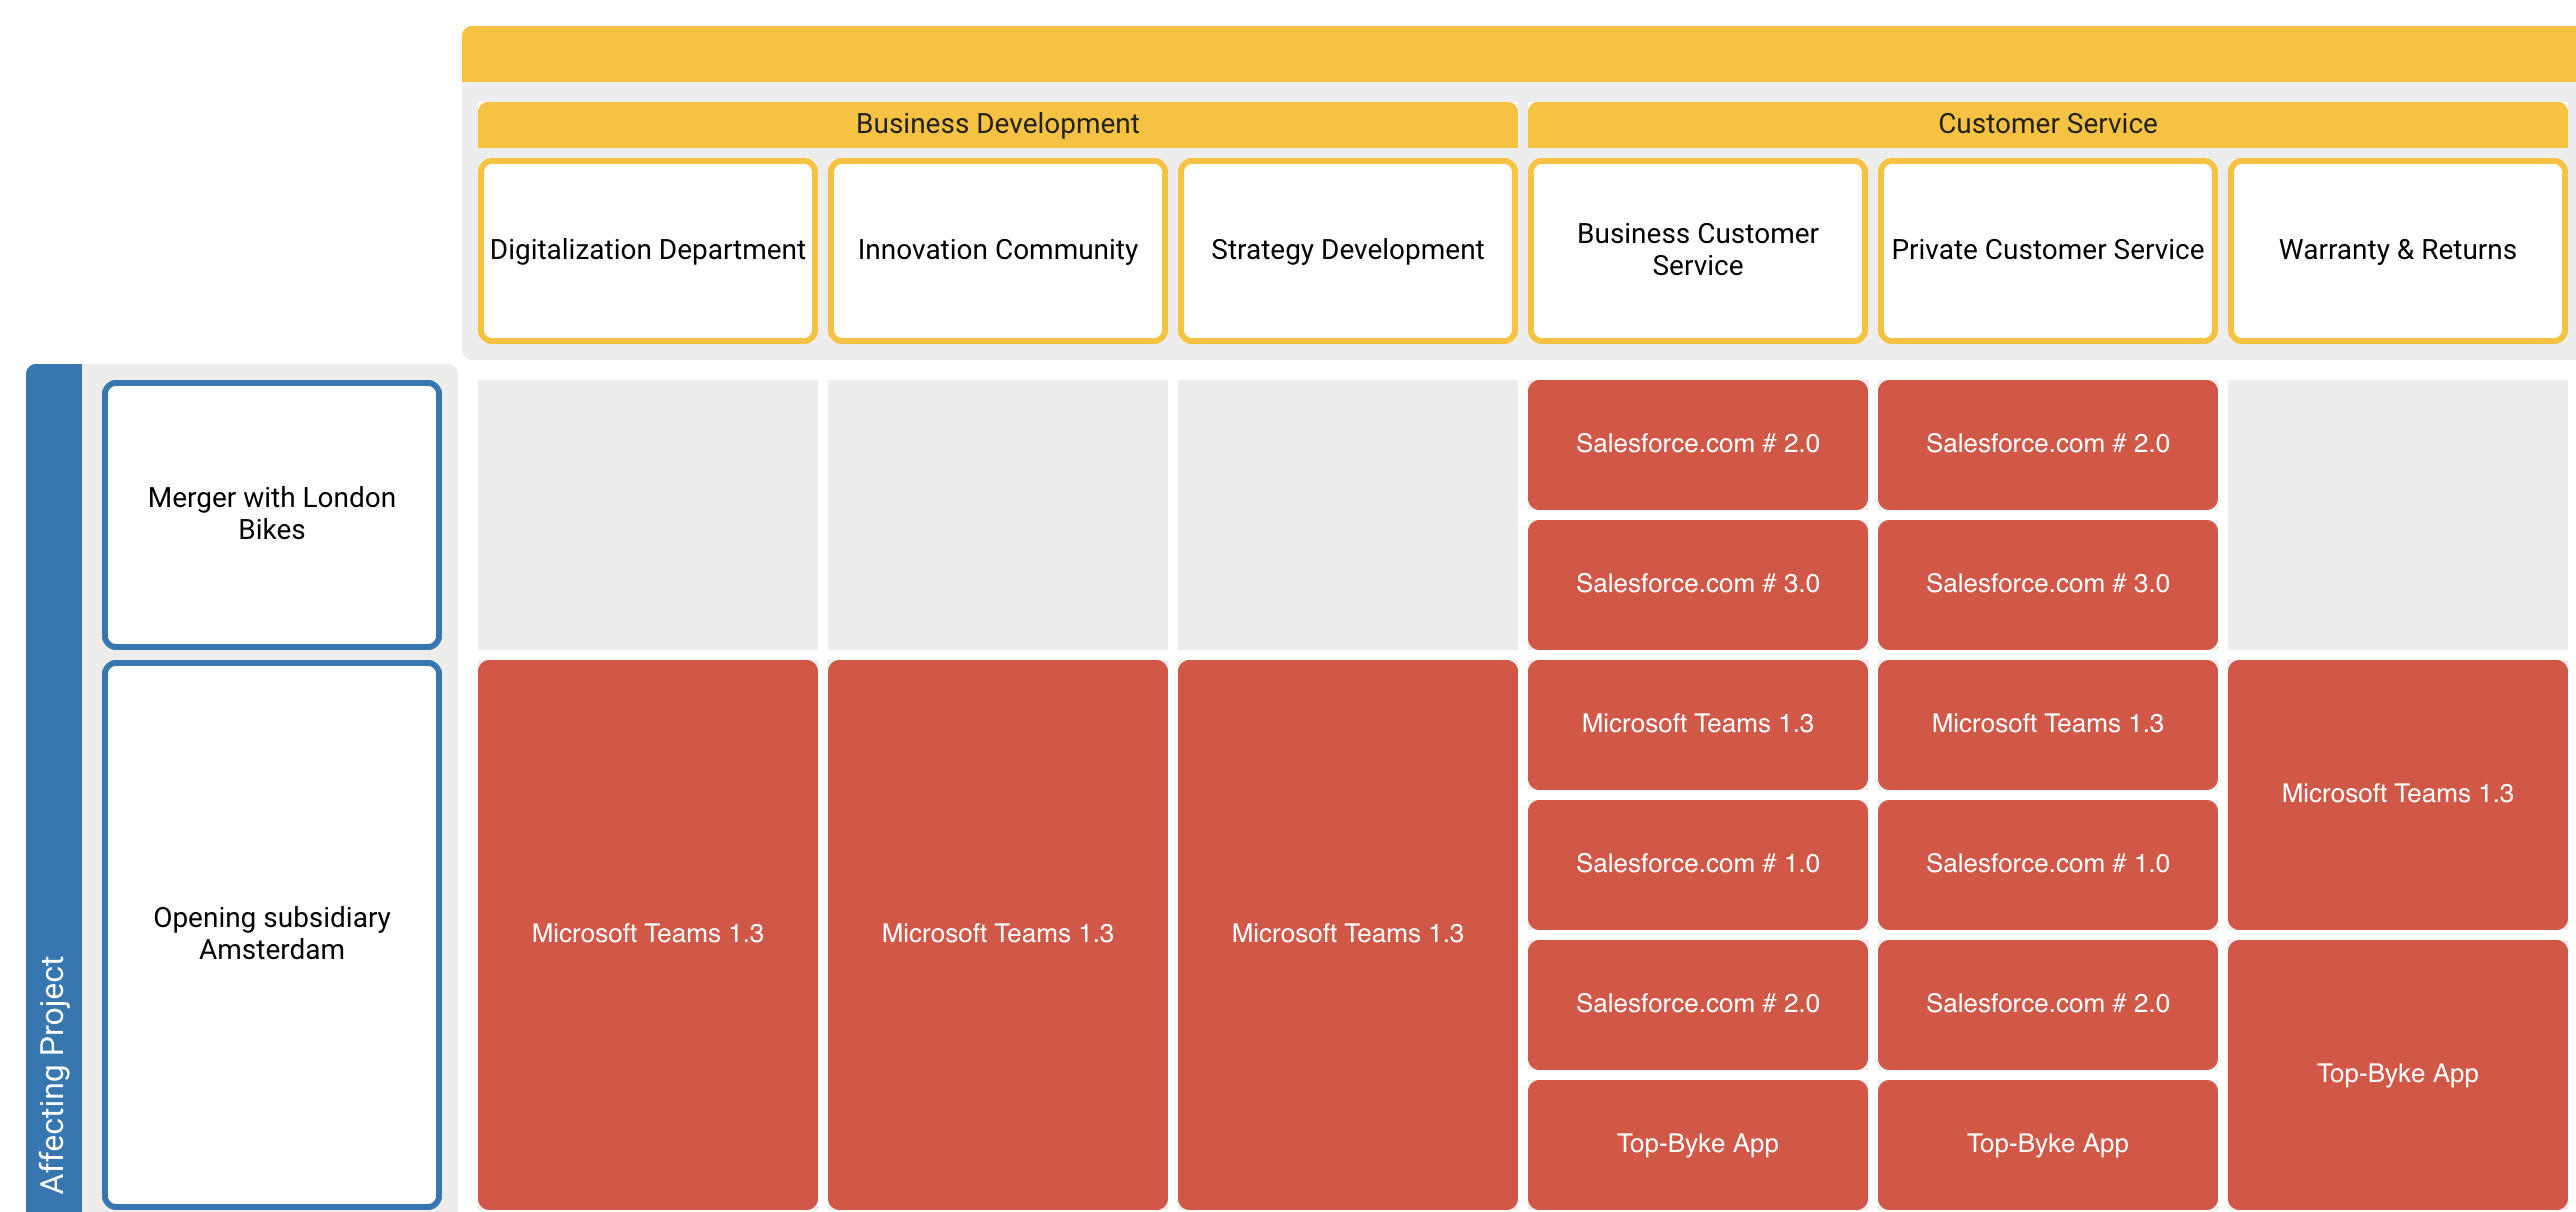The image size is (2576, 1212).
Task: Click the Business Development group bar
Action: click(x=997, y=124)
